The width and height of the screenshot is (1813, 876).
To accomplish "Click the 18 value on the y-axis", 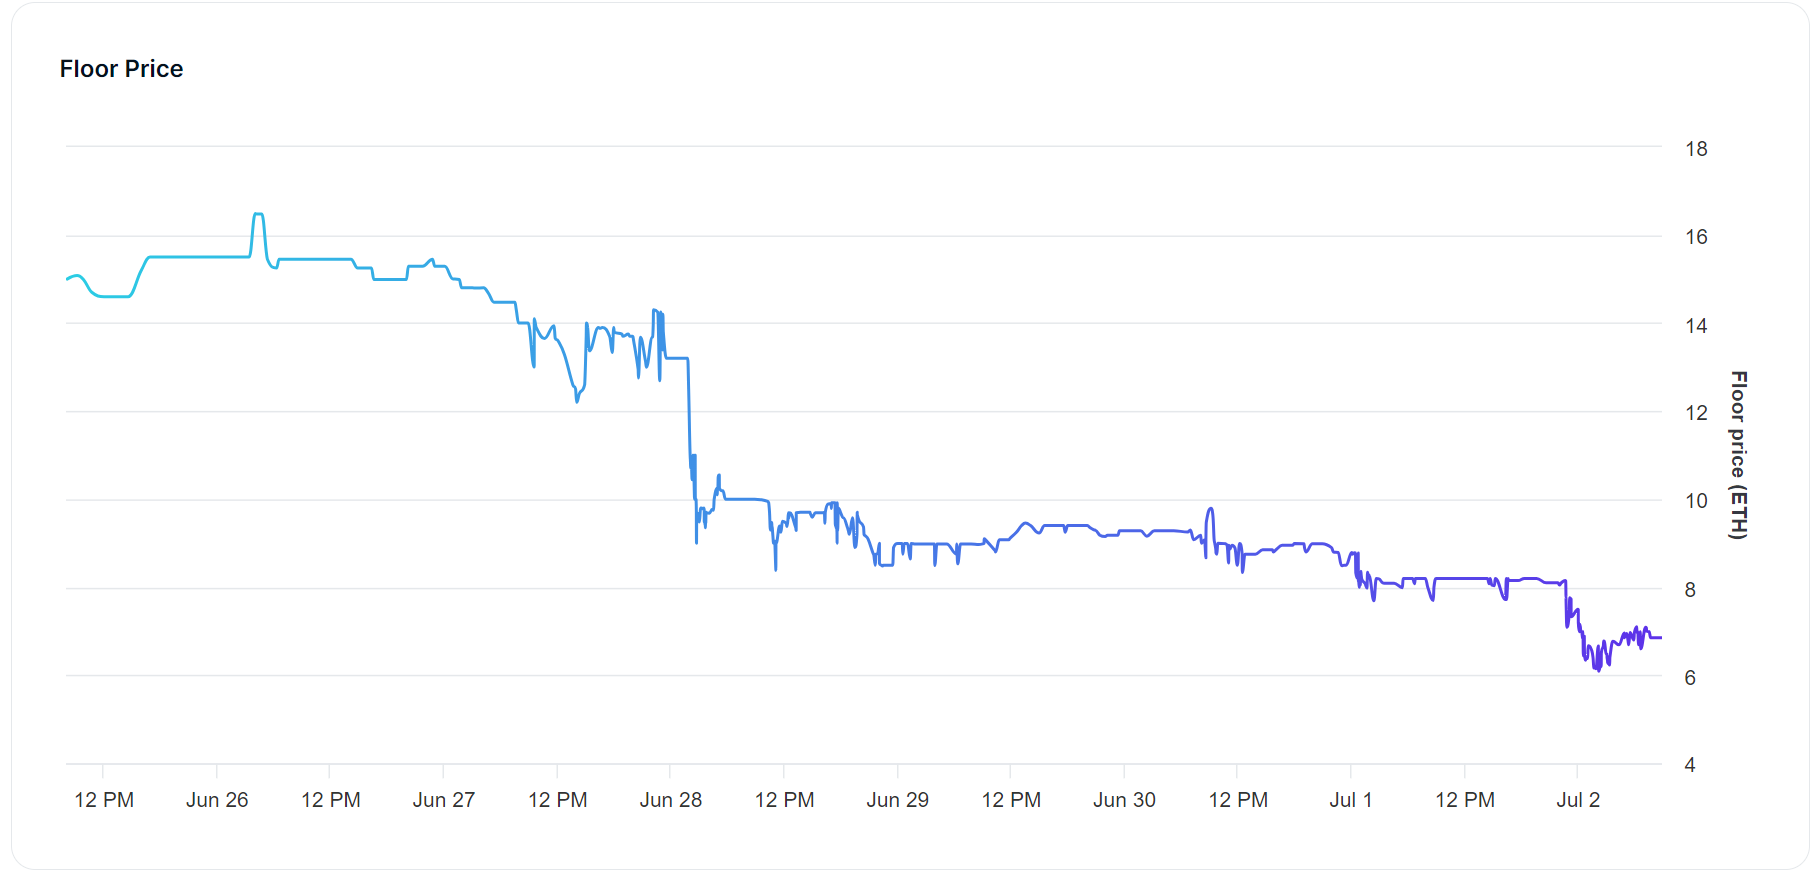I will tap(1696, 149).
